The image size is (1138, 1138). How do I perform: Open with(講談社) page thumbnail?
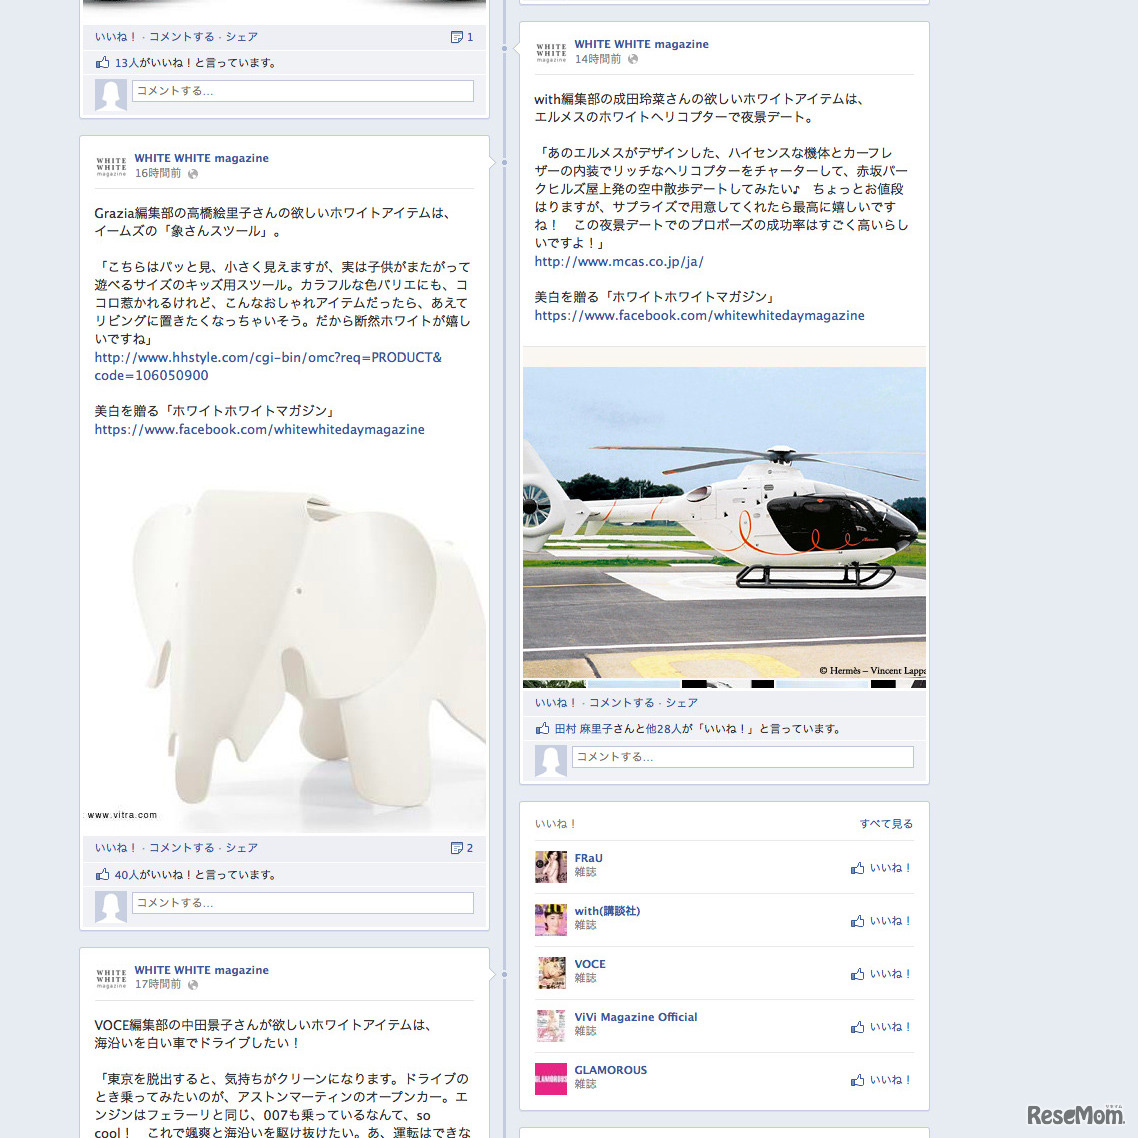[551, 920]
